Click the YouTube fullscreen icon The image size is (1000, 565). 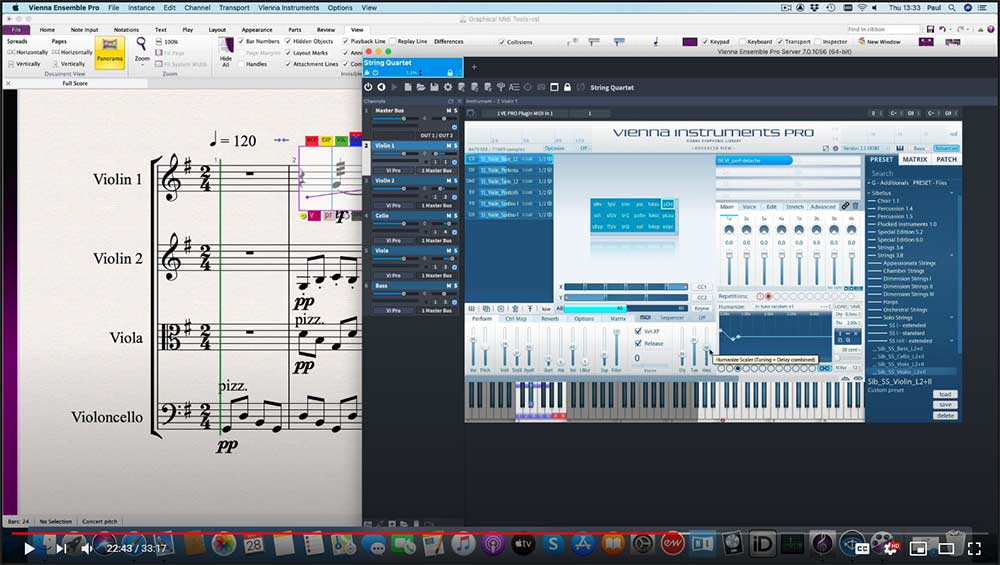pyautogui.click(x=974, y=548)
